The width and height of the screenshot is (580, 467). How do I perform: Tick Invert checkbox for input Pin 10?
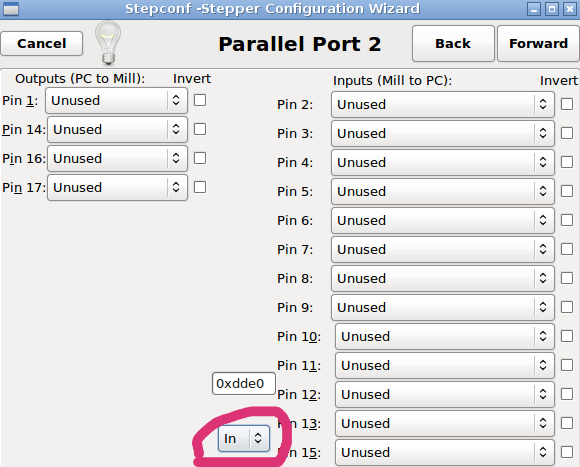click(567, 336)
